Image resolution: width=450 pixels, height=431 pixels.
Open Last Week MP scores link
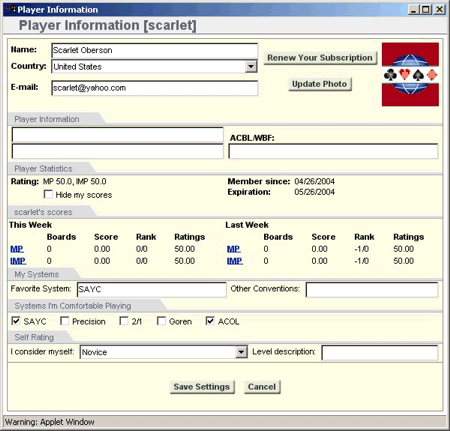234,249
